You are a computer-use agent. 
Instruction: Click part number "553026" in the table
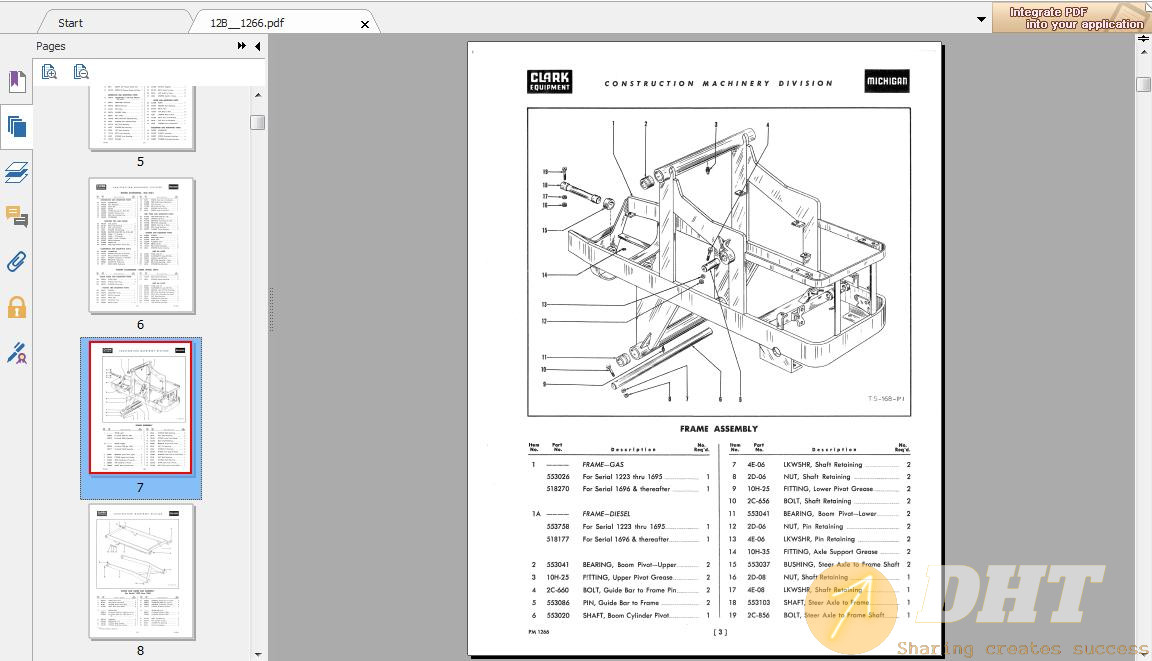point(558,477)
